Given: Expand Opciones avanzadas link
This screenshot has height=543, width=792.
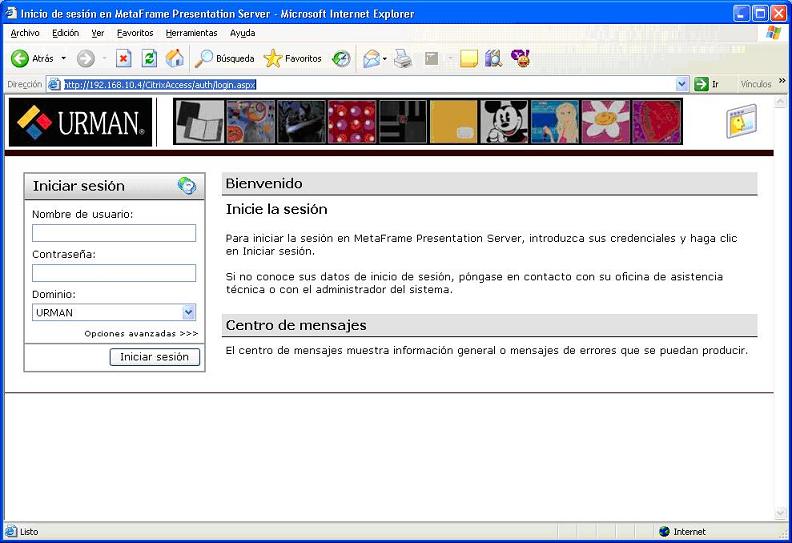Looking at the screenshot, I should click(141, 333).
